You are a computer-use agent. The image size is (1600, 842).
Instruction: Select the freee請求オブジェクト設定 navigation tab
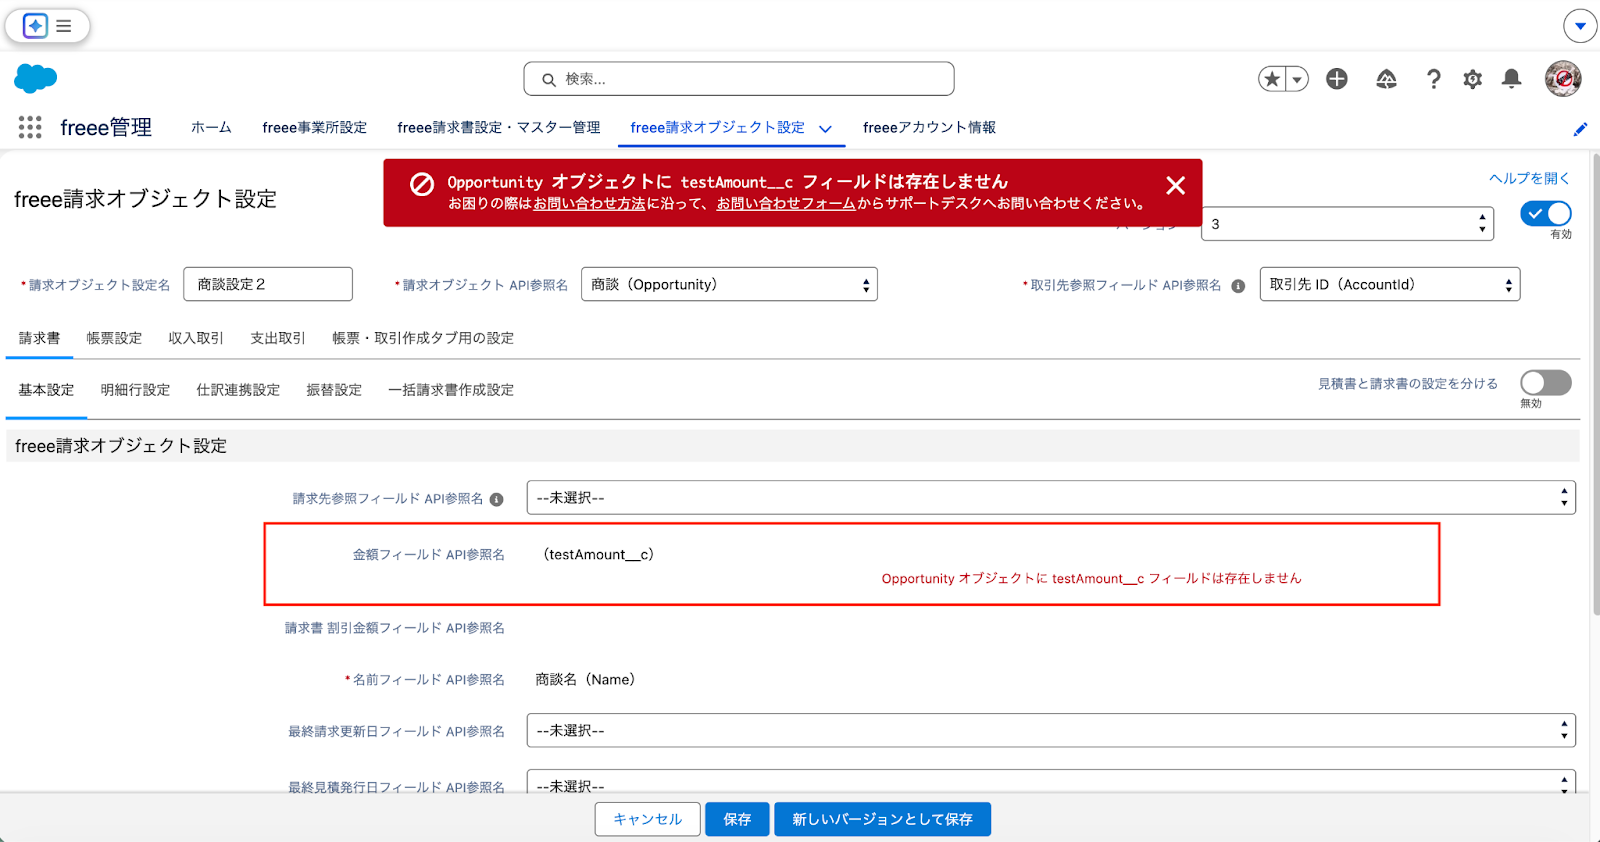(x=717, y=127)
